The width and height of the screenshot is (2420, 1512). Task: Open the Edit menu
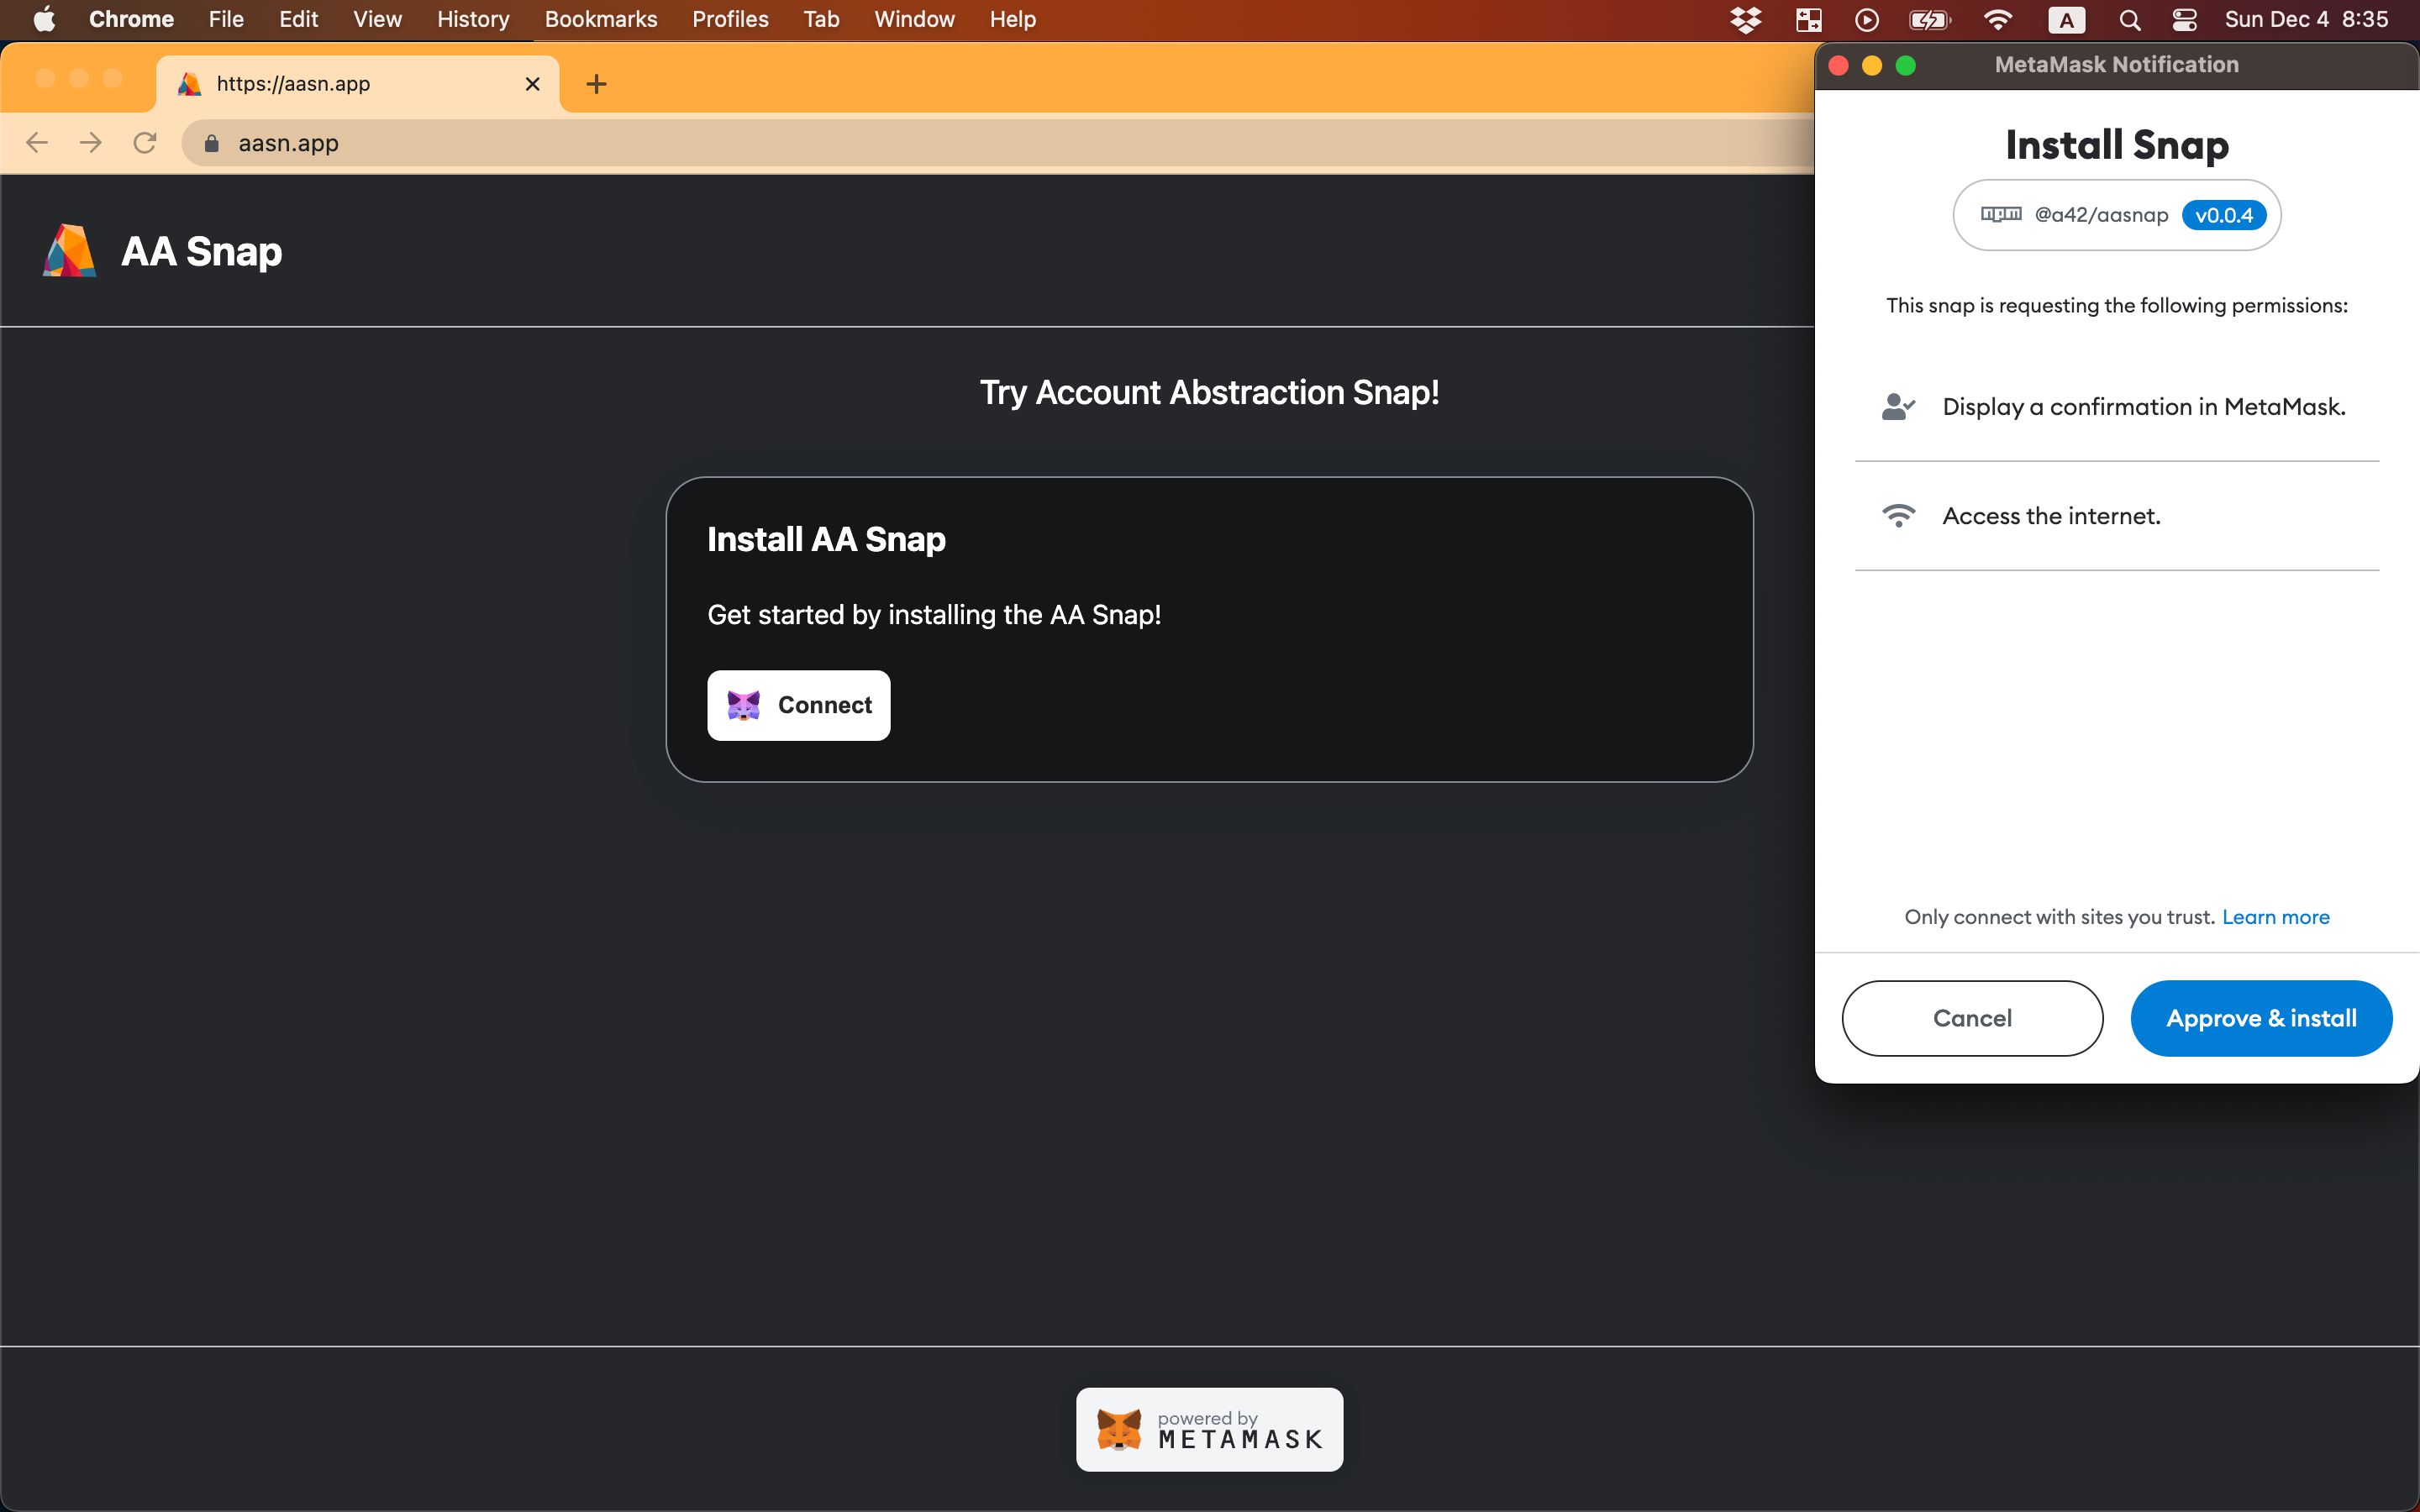coord(298,19)
